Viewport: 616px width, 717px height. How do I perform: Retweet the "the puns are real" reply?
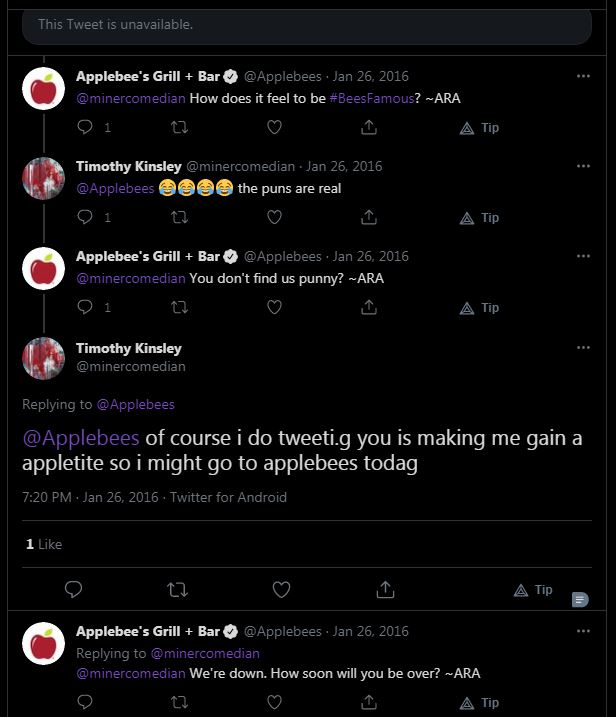click(x=179, y=217)
